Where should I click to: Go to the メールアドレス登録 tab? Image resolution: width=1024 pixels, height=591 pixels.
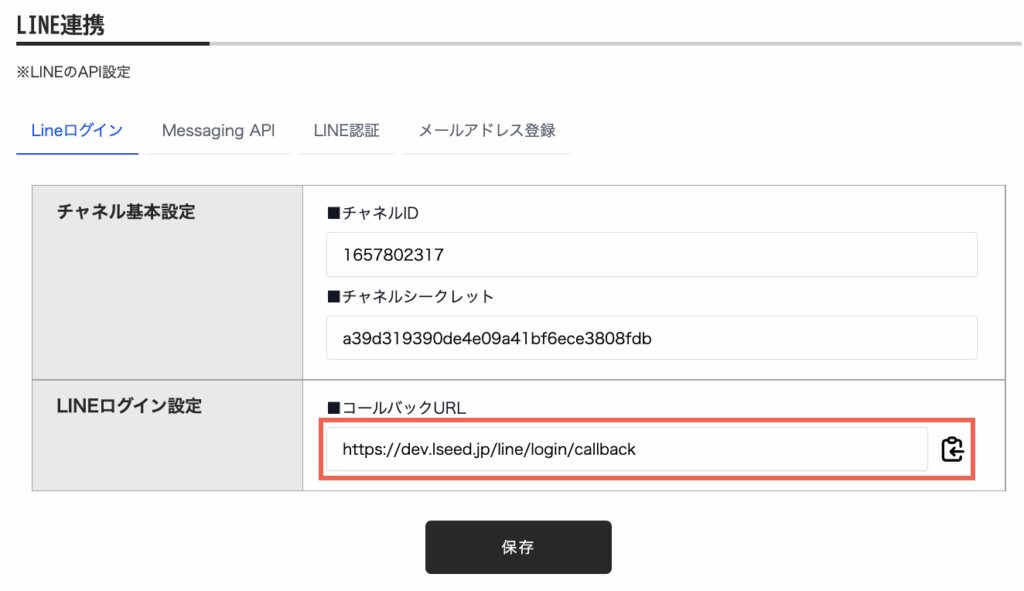(486, 130)
